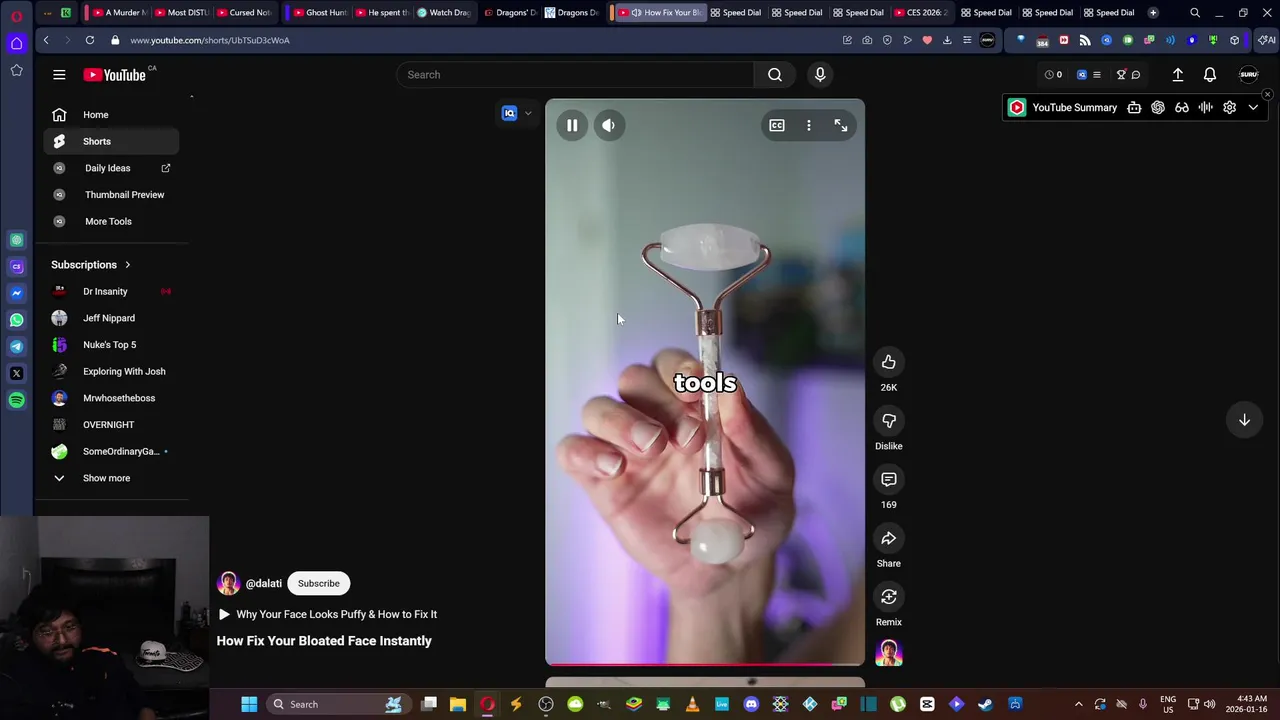
Task: Search with your voice using the microphone
Action: (x=820, y=74)
